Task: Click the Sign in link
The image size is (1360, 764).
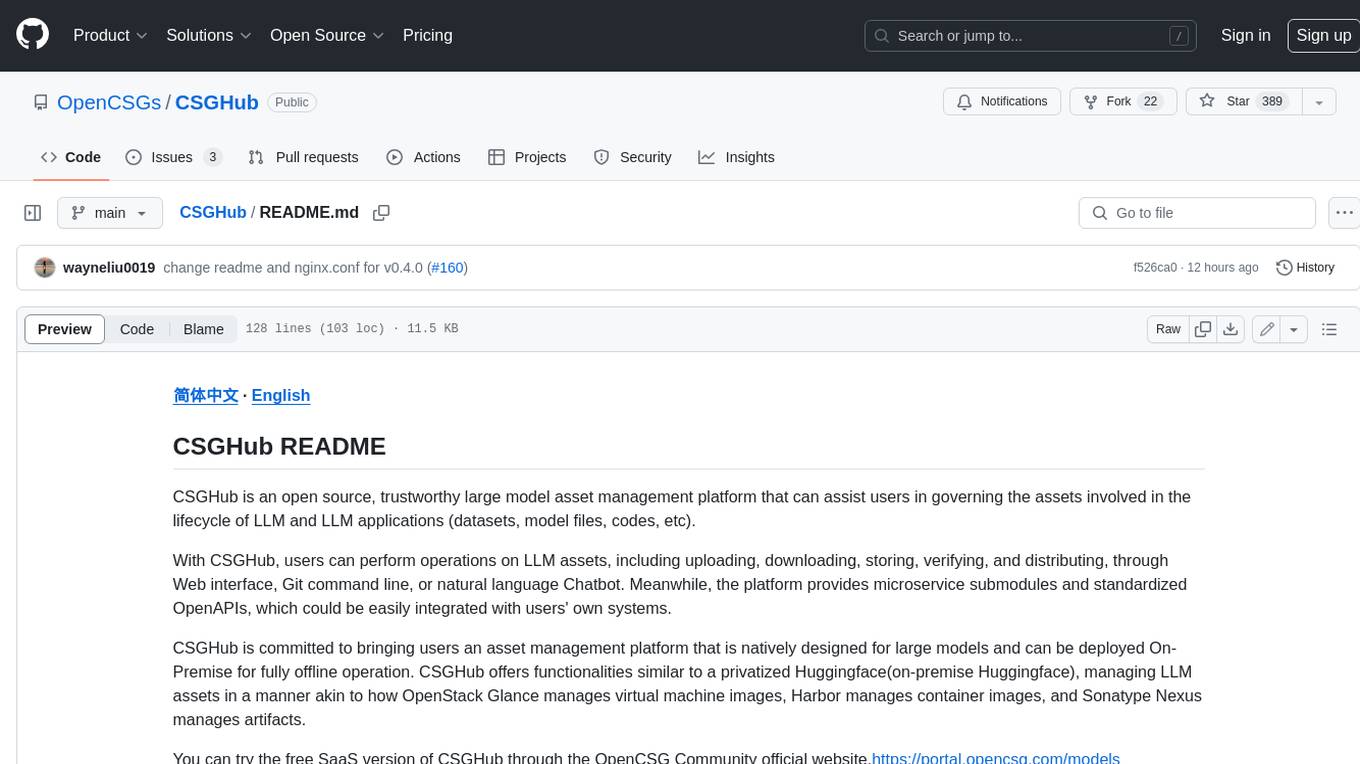Action: pos(1245,35)
